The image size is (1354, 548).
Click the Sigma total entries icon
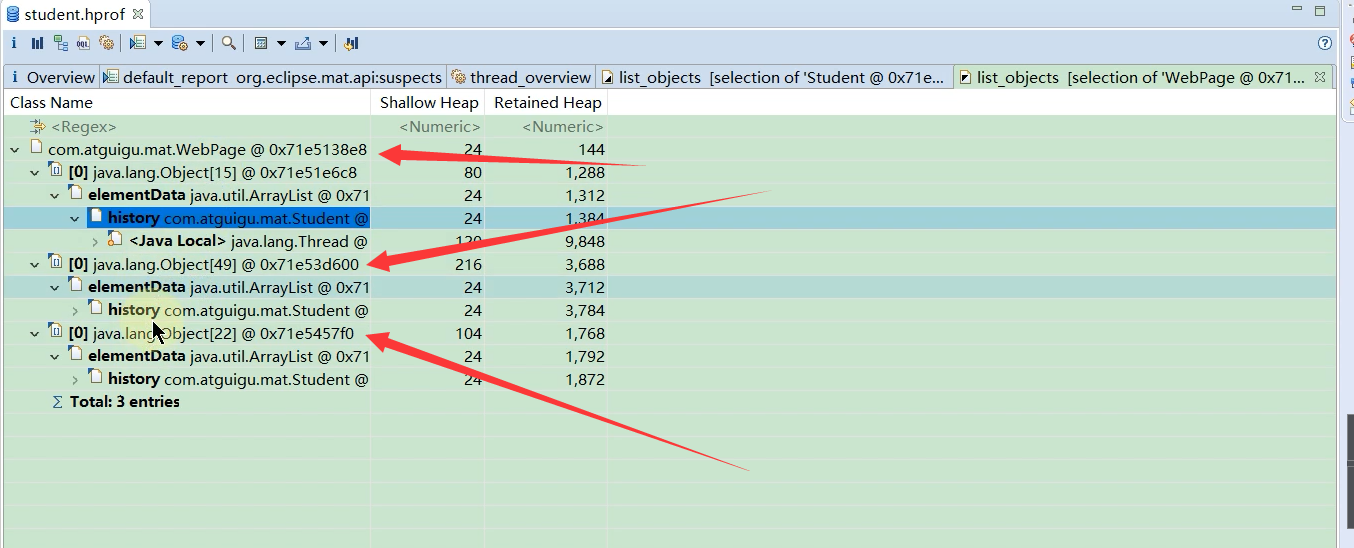[x=57, y=402]
